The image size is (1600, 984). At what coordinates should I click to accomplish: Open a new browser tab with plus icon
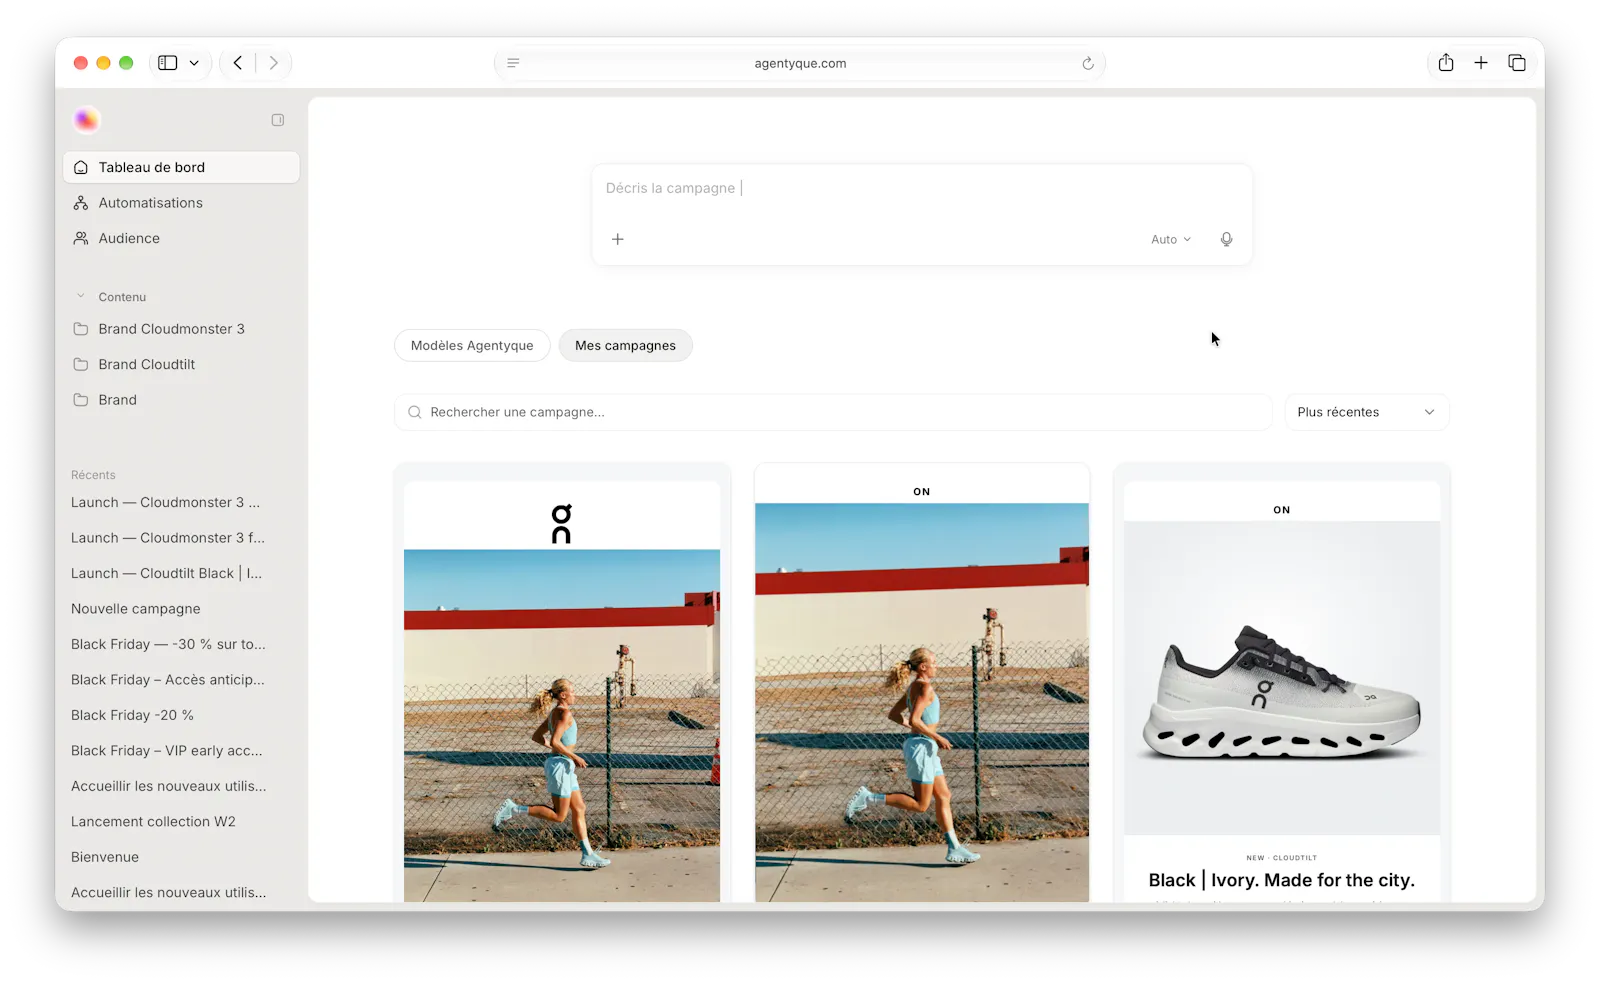click(x=1481, y=63)
